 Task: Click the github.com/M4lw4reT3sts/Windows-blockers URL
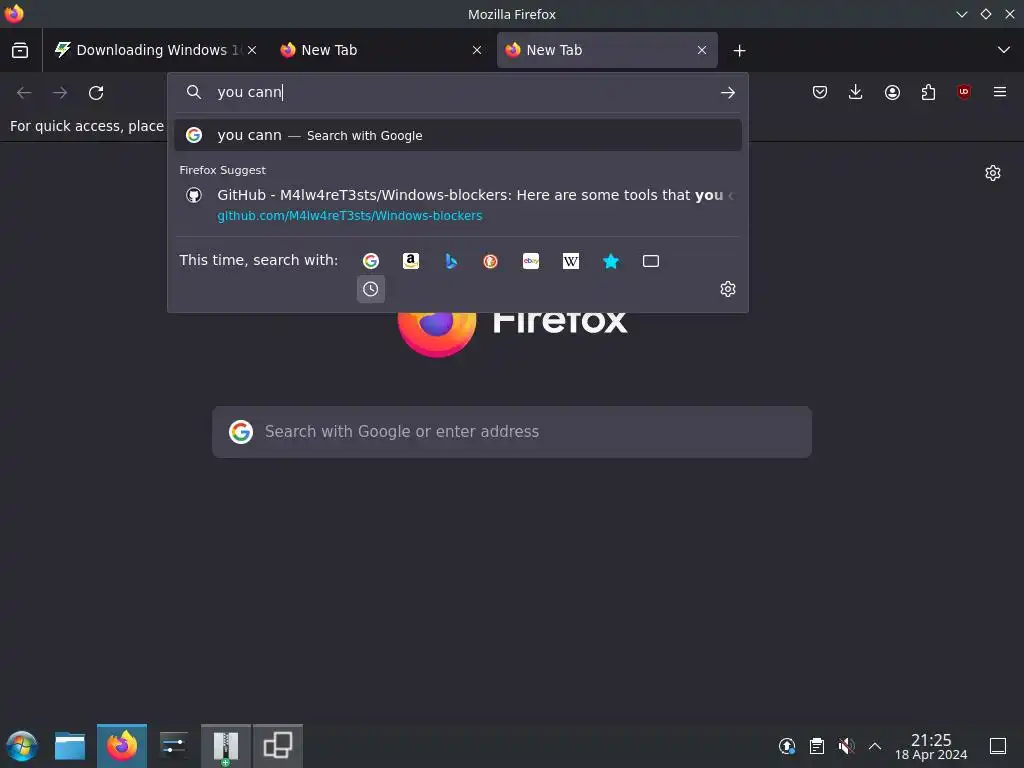(349, 216)
